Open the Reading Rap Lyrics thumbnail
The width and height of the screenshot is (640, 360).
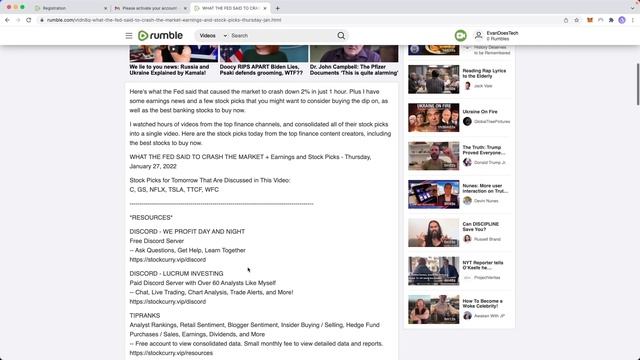(x=433, y=79)
